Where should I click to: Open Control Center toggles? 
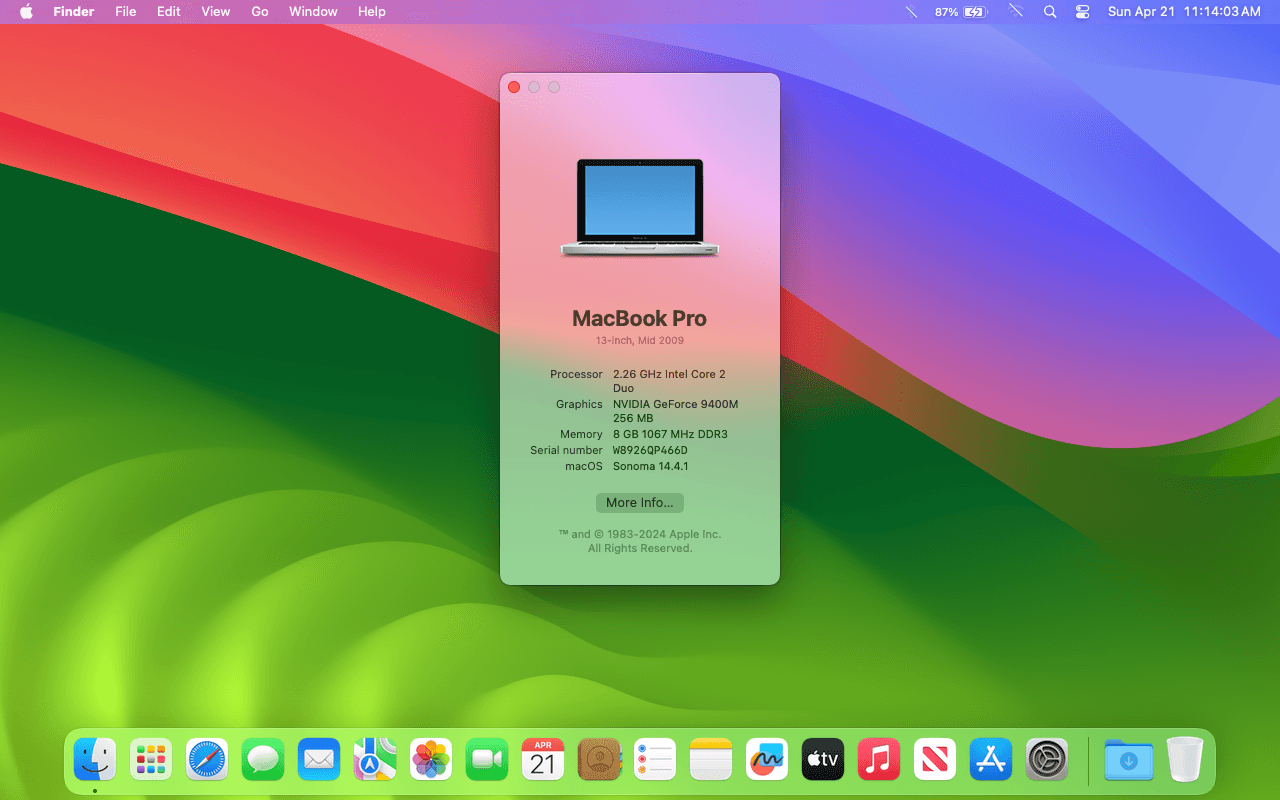coord(1081,12)
